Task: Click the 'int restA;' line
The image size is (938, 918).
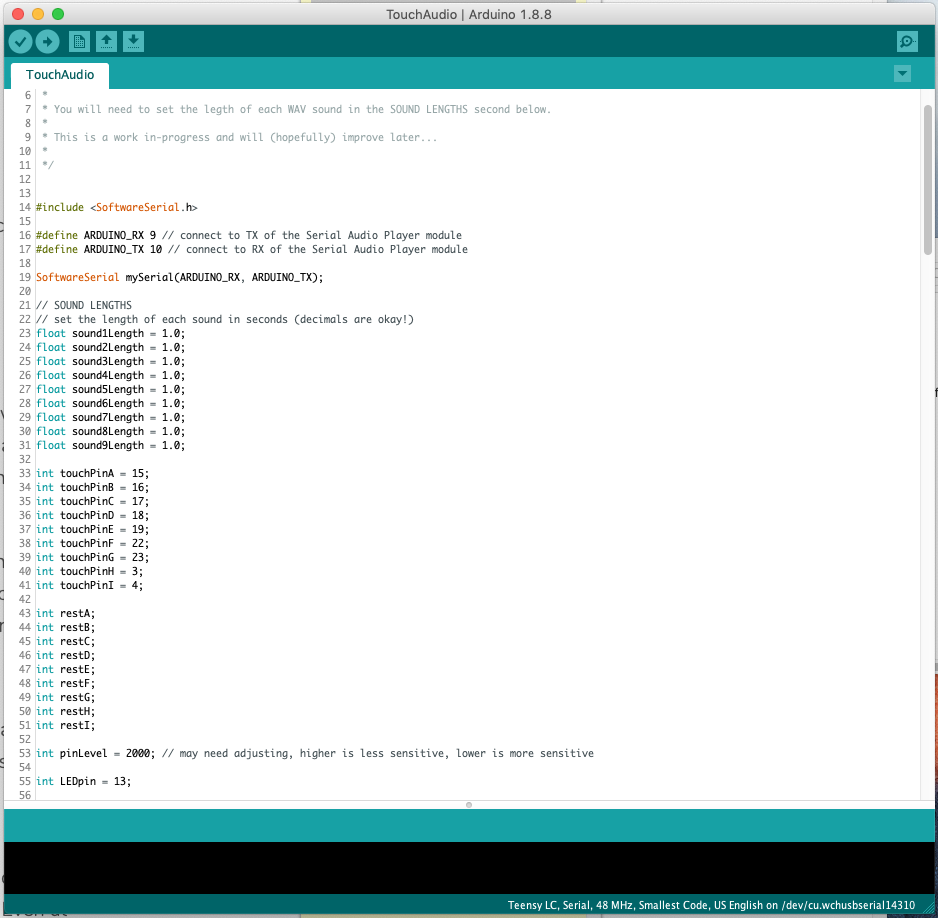Action: (x=66, y=614)
